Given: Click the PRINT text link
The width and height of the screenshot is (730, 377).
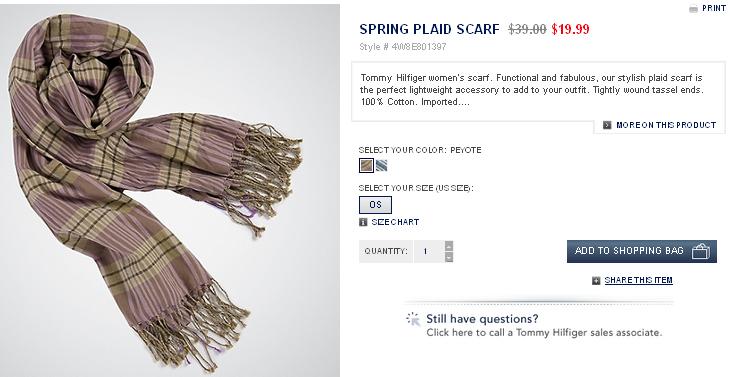Looking at the screenshot, I should click(x=714, y=8).
